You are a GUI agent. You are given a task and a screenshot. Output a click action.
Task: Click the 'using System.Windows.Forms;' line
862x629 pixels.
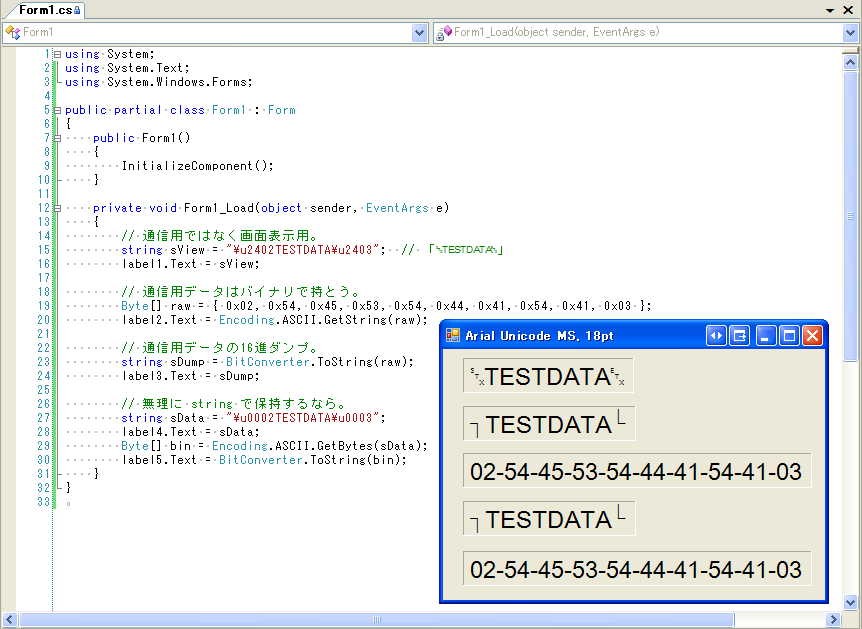(159, 82)
